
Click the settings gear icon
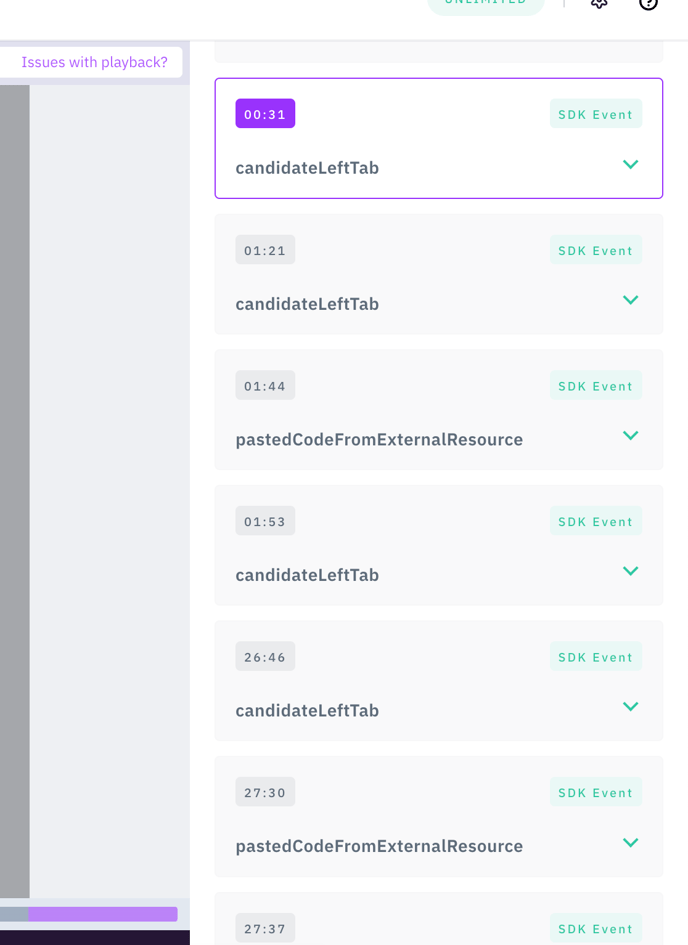tap(599, 3)
